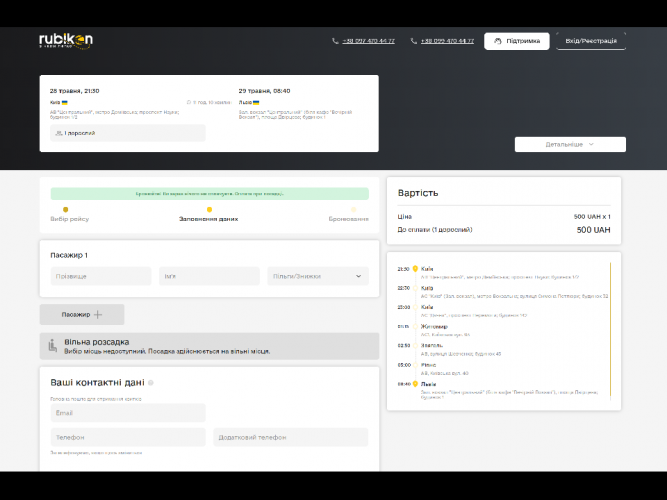Click the chevron in Пільги/Знижки dropdown
Image resolution: width=667 pixels, height=500 pixels.
click(x=359, y=276)
